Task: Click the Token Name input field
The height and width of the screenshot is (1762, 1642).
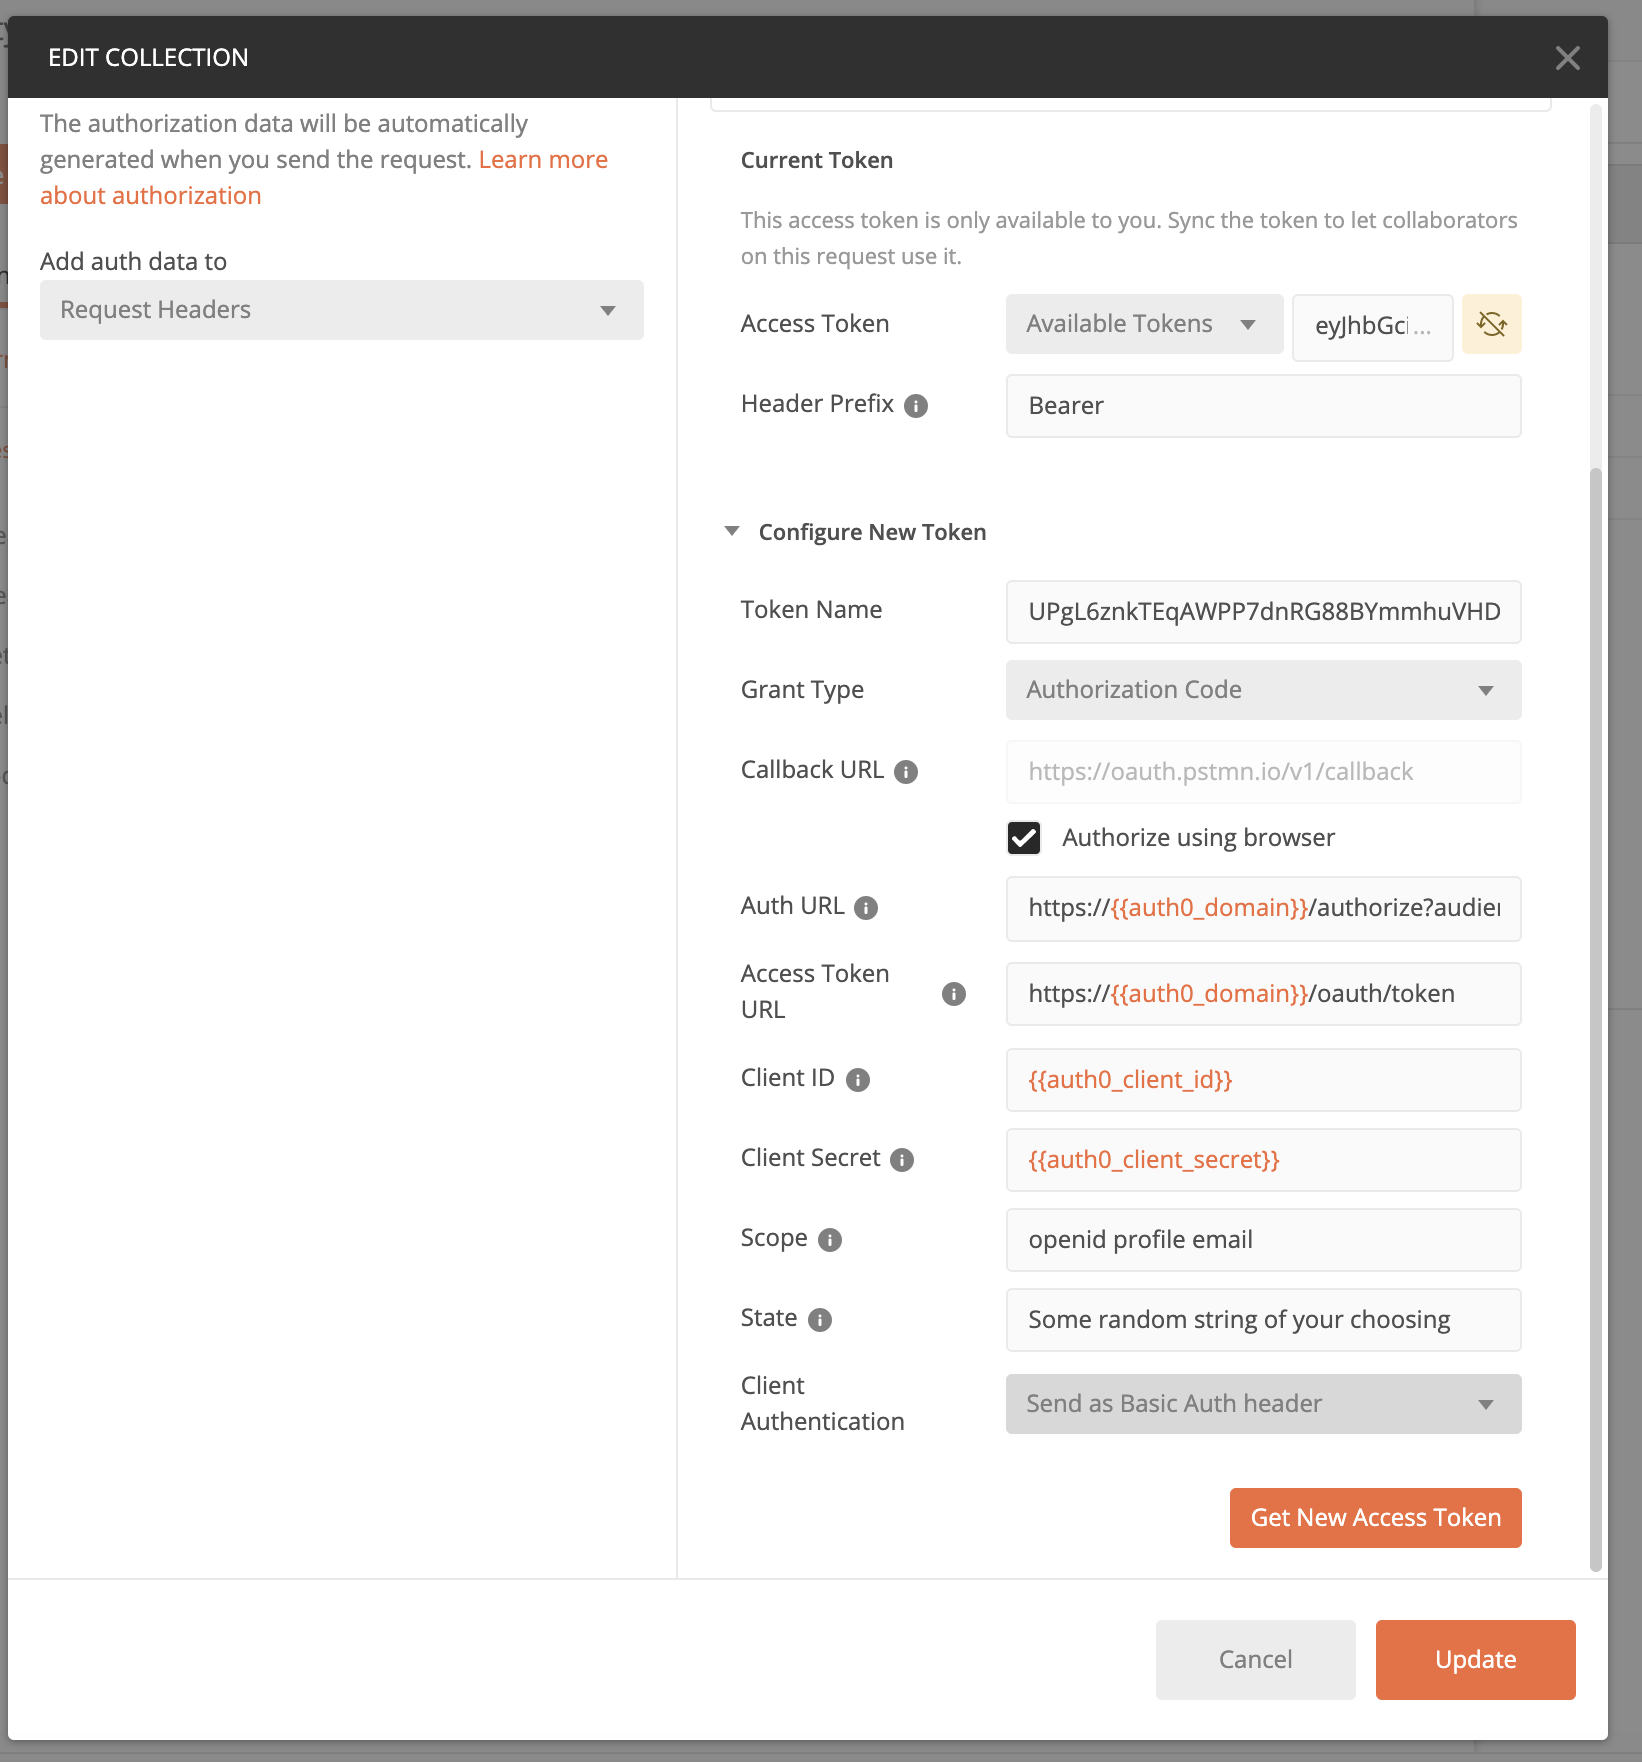Action: (x=1264, y=612)
